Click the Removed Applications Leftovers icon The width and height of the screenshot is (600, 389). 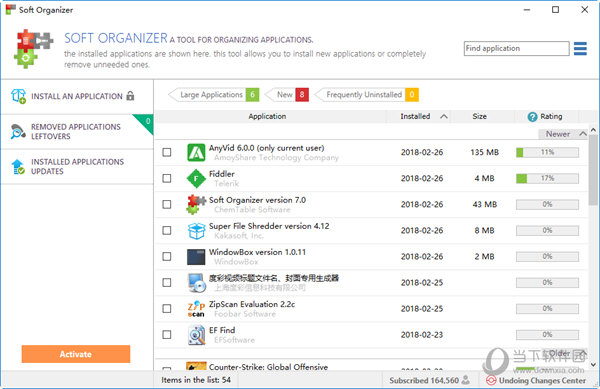[x=18, y=132]
